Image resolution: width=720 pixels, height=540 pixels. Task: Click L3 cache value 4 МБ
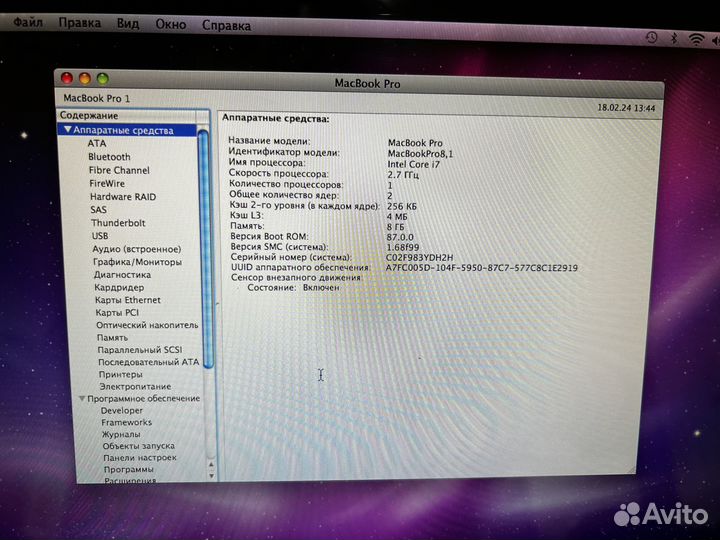pyautogui.click(x=397, y=216)
